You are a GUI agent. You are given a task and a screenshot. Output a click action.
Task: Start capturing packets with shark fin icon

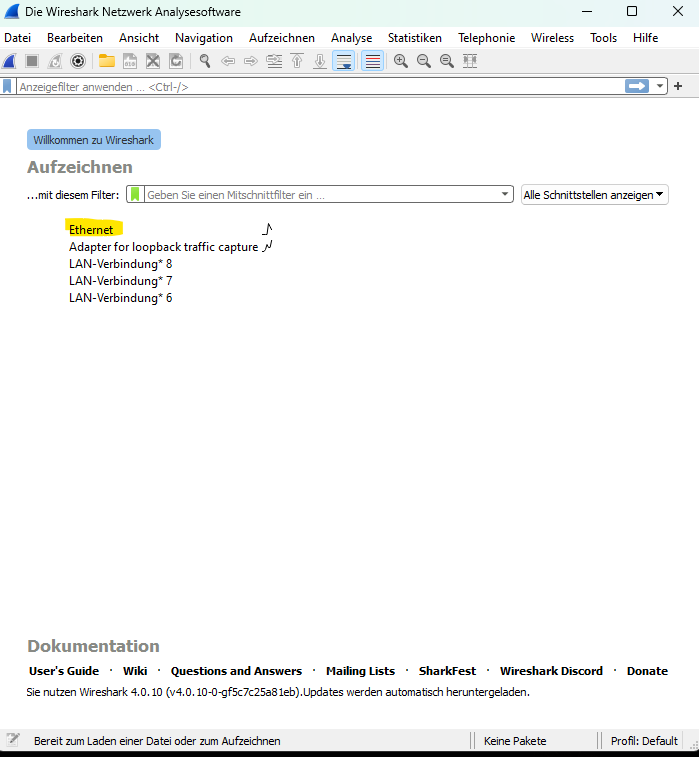[x=10, y=61]
